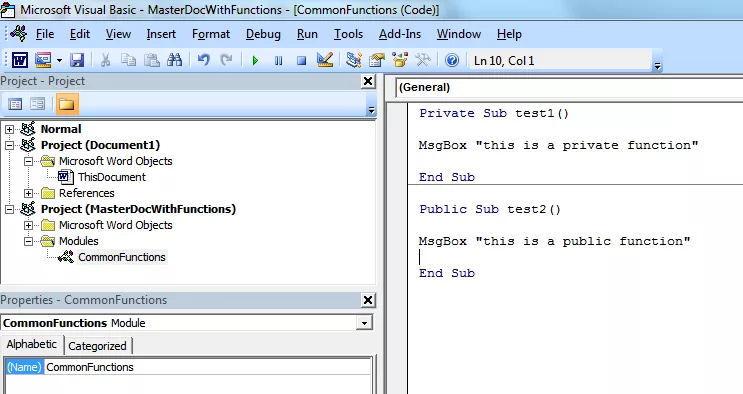
Task: Expand the Normal project node
Action: [x=9, y=129]
